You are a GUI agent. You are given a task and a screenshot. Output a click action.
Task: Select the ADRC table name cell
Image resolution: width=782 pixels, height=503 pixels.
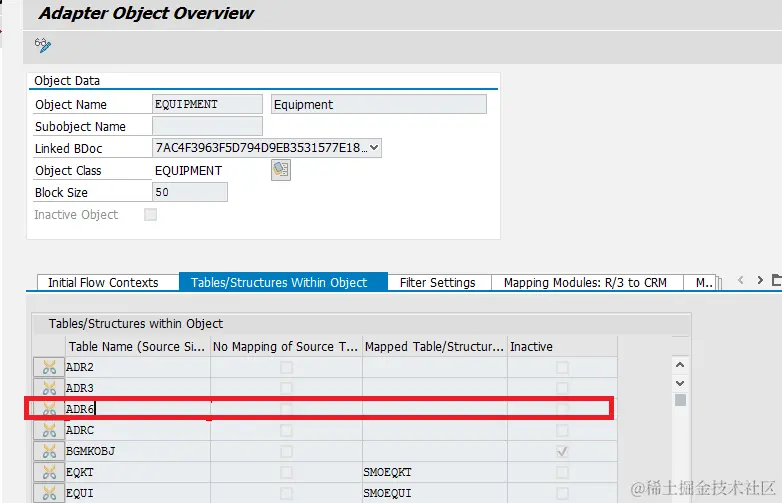tap(138, 430)
